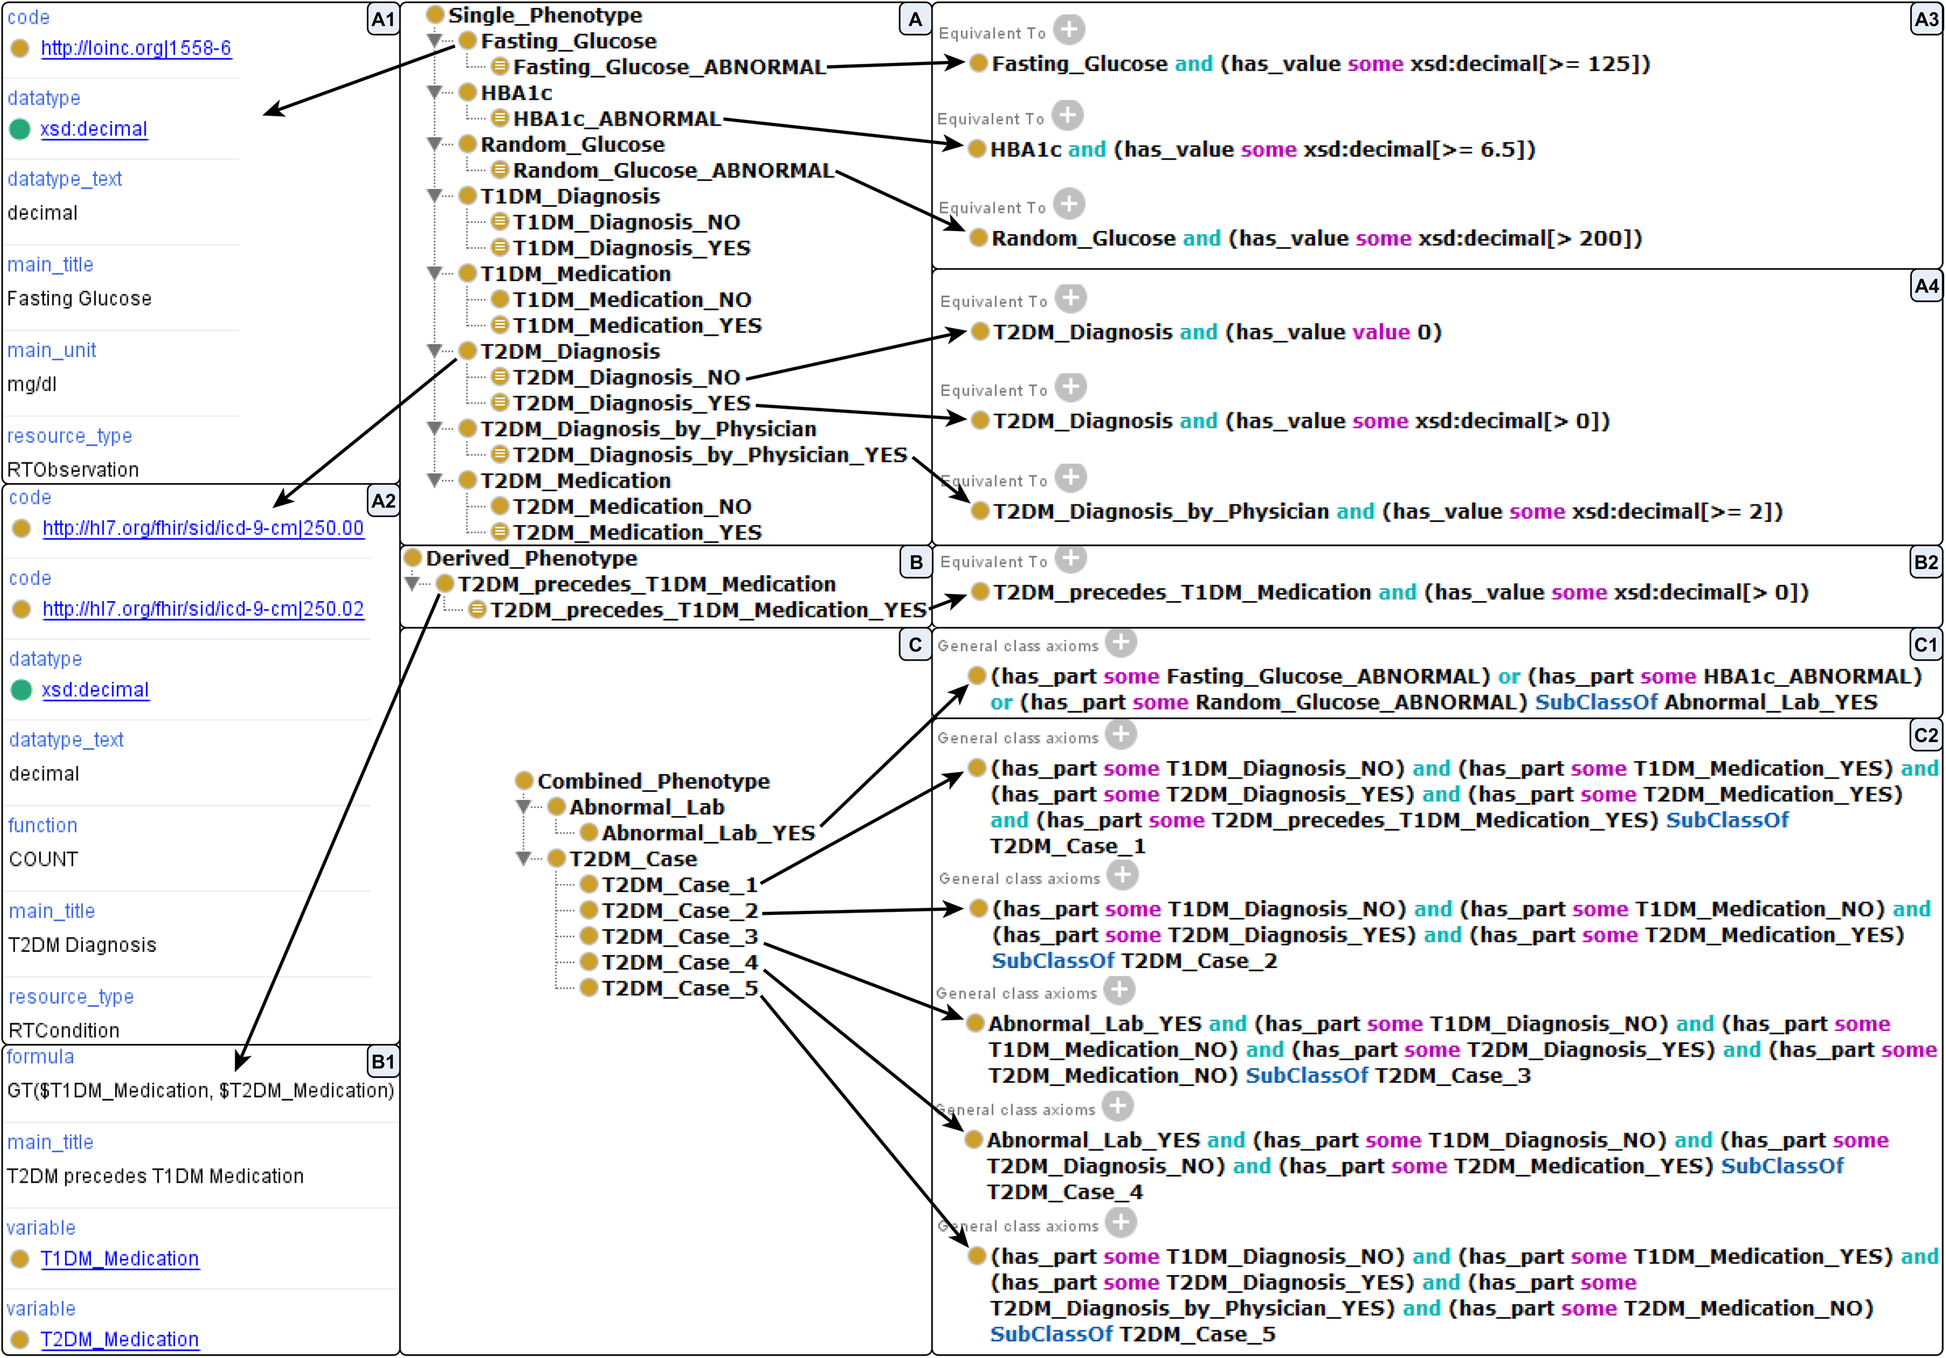1946x1358 pixels.
Task: Add general class axiom above T2DM_Case_2 axiom
Action: (x=1123, y=875)
